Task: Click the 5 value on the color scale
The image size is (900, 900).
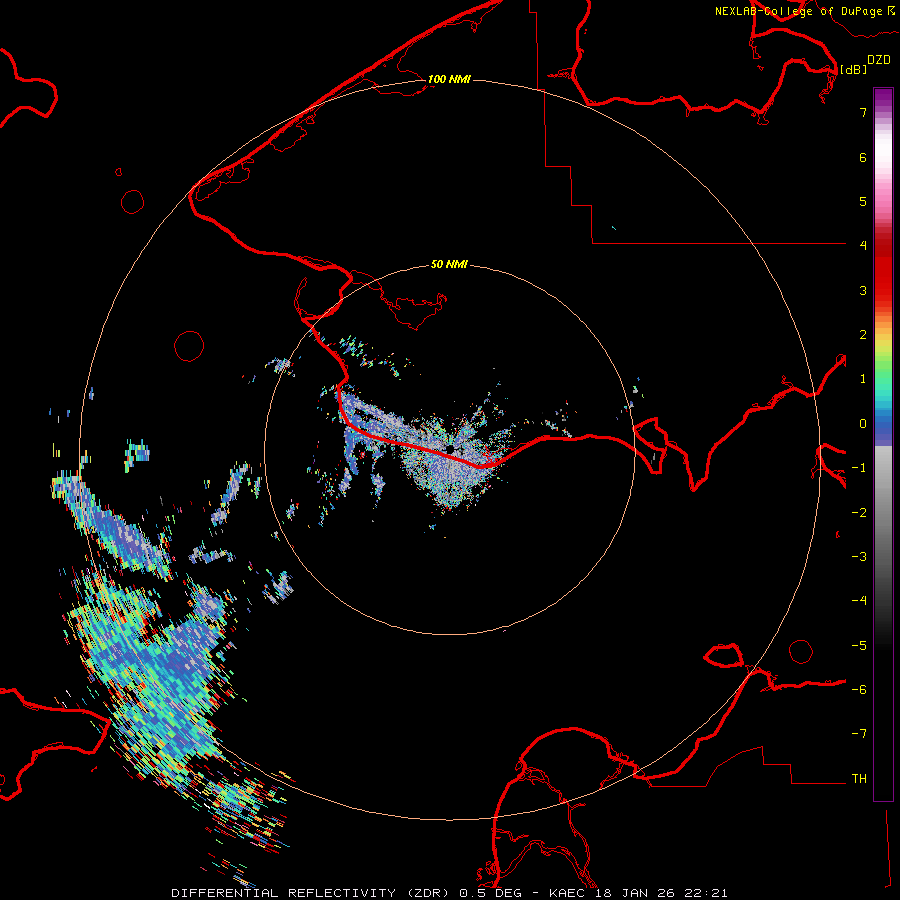Action: 863,201
